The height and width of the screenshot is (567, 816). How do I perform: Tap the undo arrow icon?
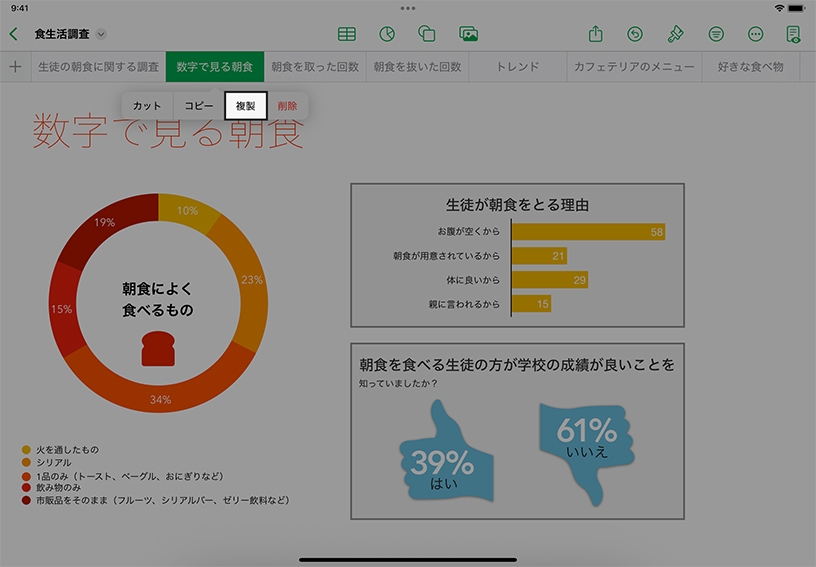pyautogui.click(x=635, y=34)
